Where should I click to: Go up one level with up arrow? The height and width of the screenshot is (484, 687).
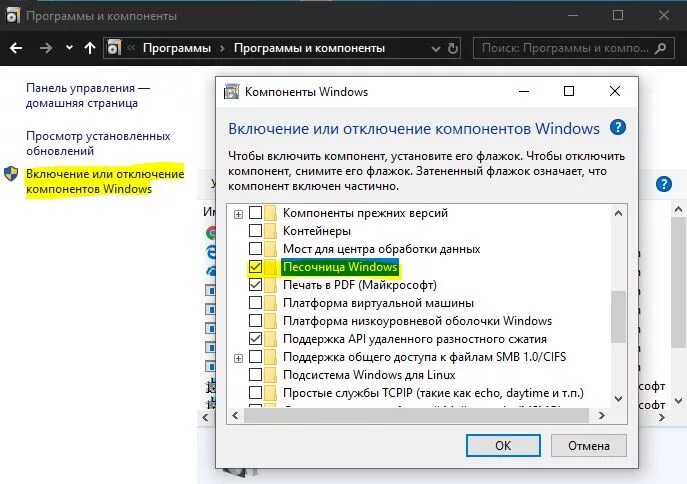coord(90,48)
